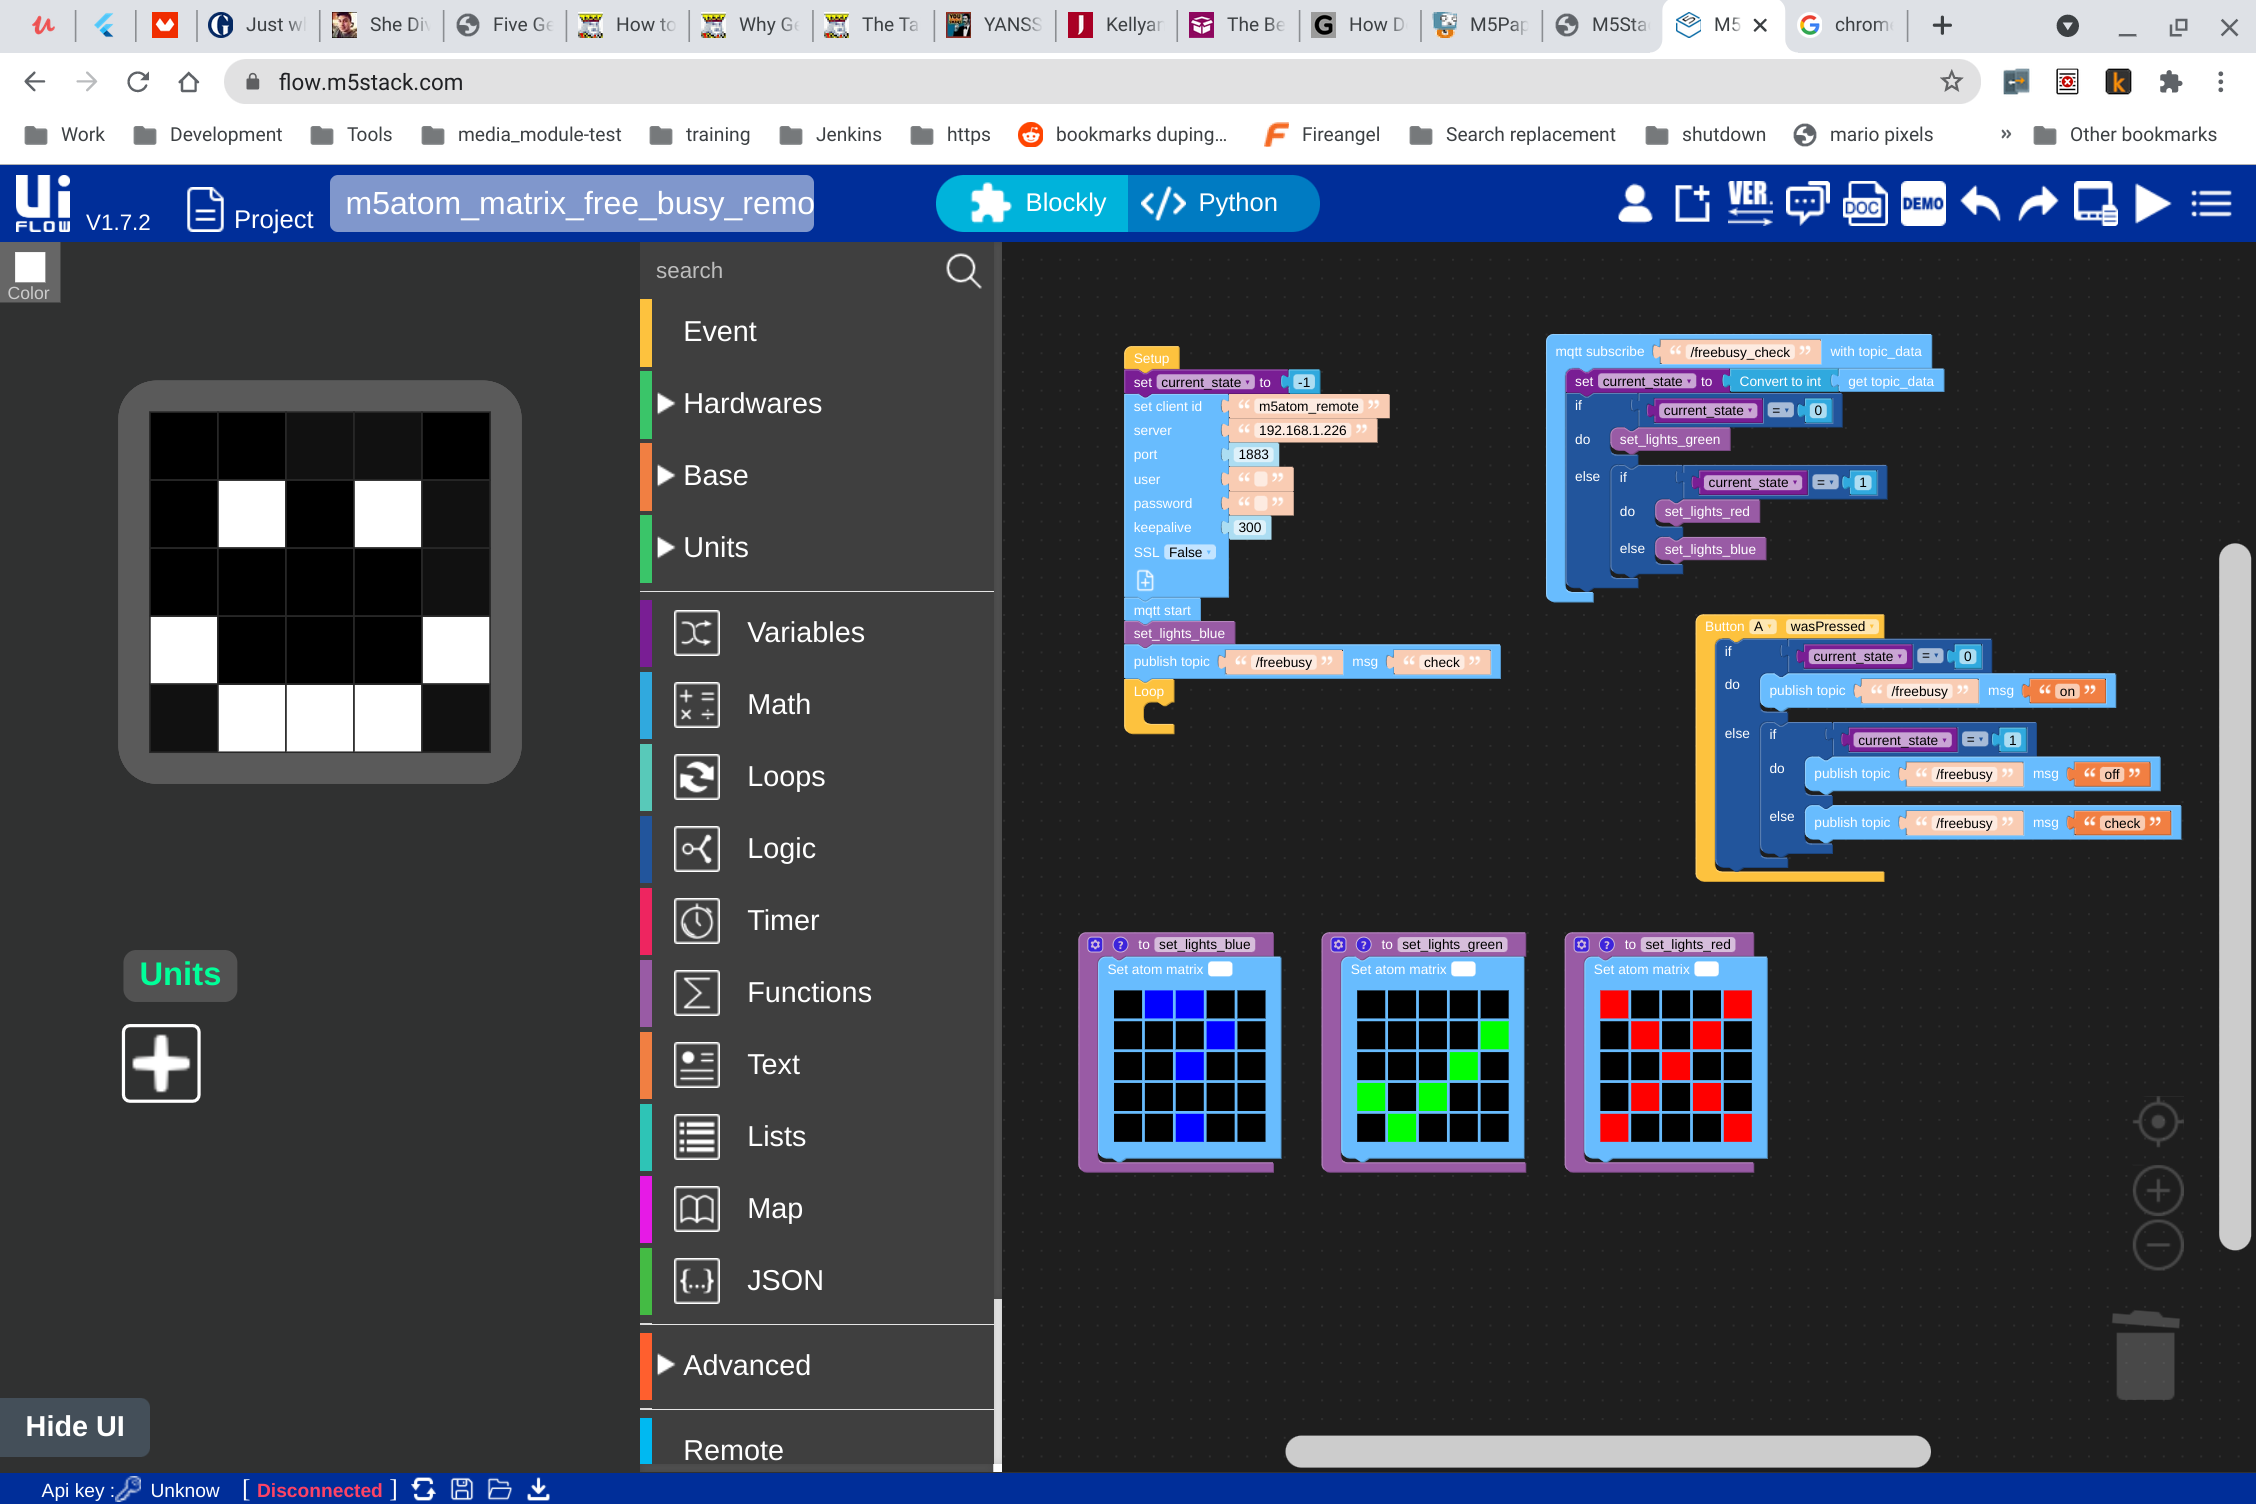The width and height of the screenshot is (2256, 1504).
Task: Click the Undo arrow icon
Action: pos(1980,204)
